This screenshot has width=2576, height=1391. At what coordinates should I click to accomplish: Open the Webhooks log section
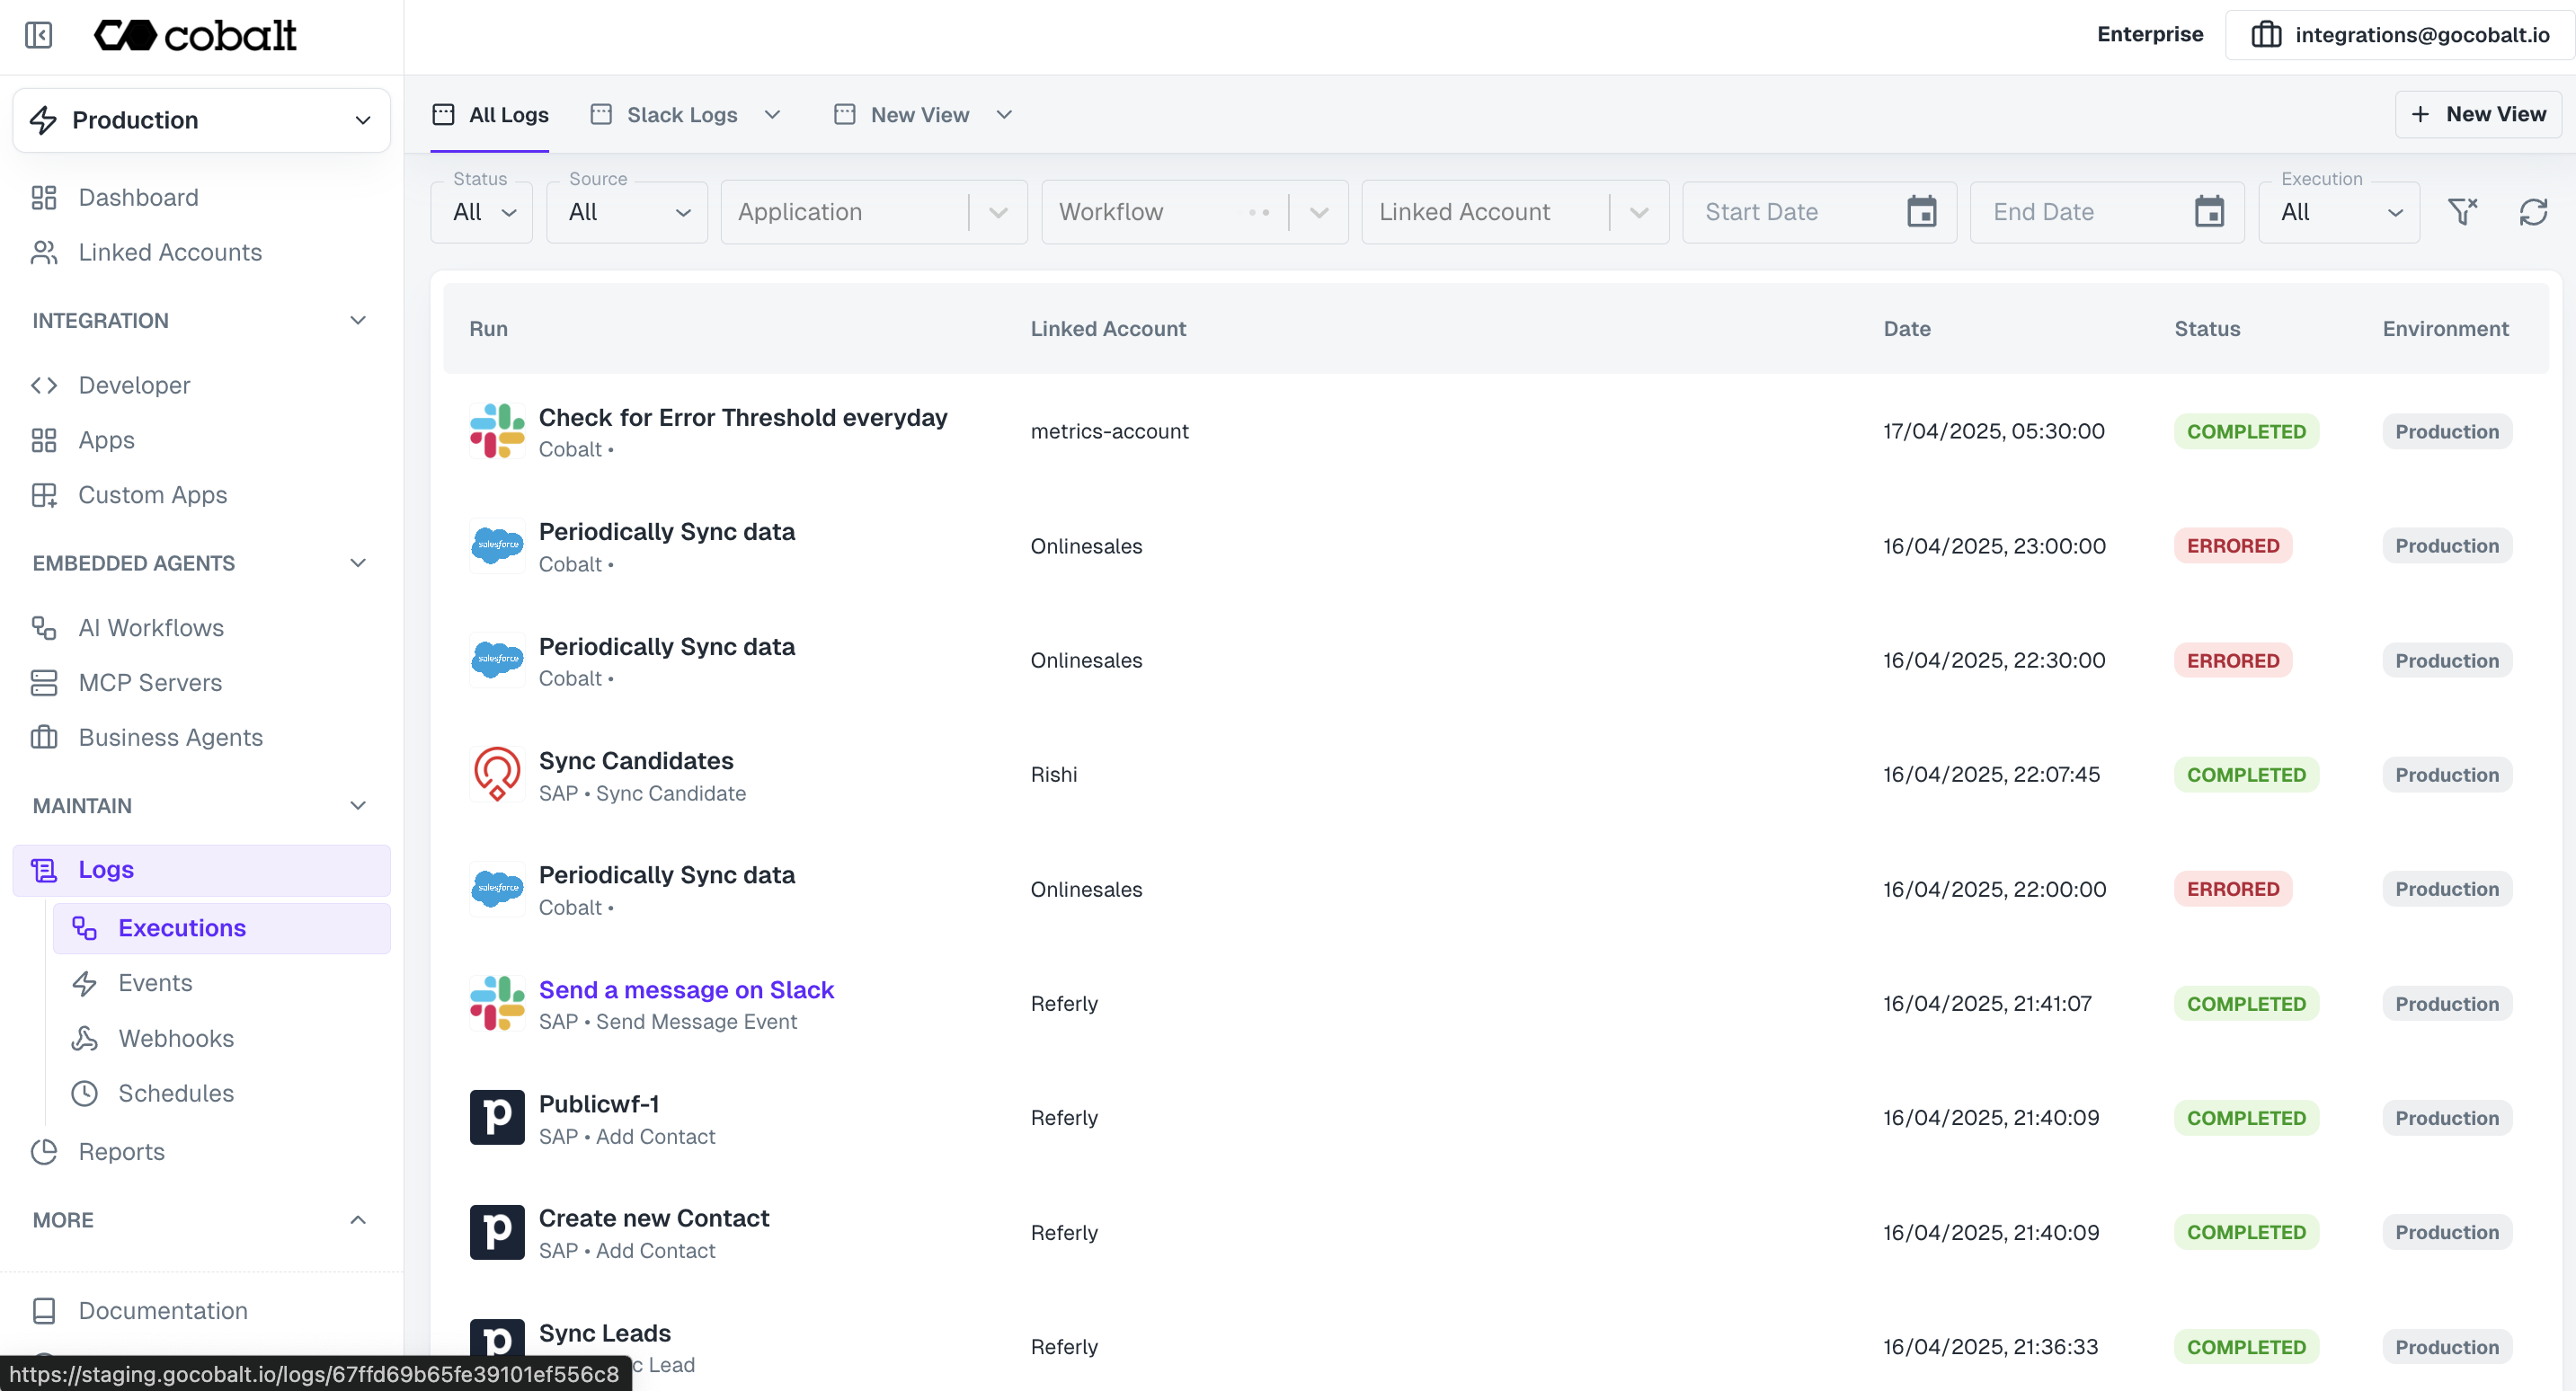pyautogui.click(x=177, y=1038)
